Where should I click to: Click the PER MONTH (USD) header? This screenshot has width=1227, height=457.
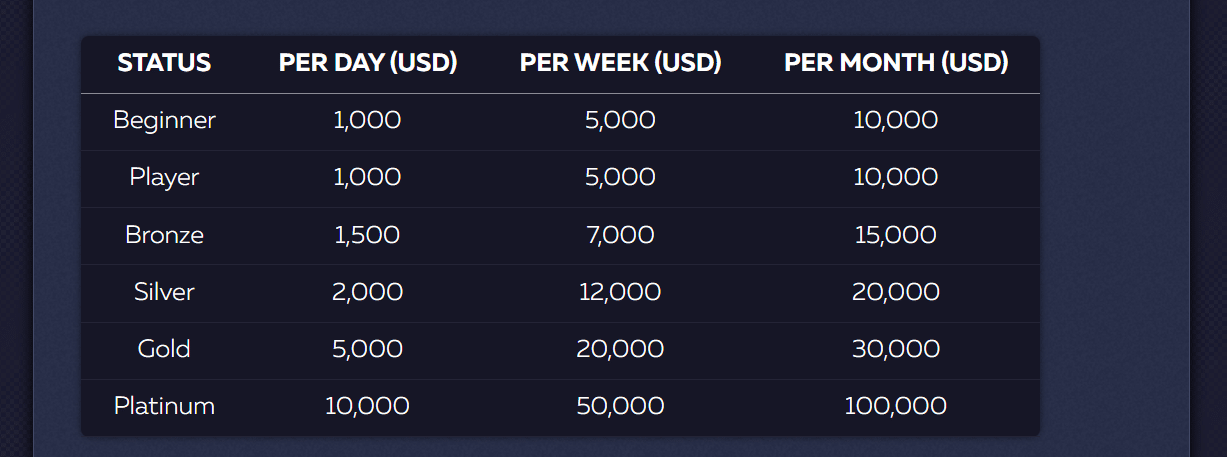click(x=896, y=63)
